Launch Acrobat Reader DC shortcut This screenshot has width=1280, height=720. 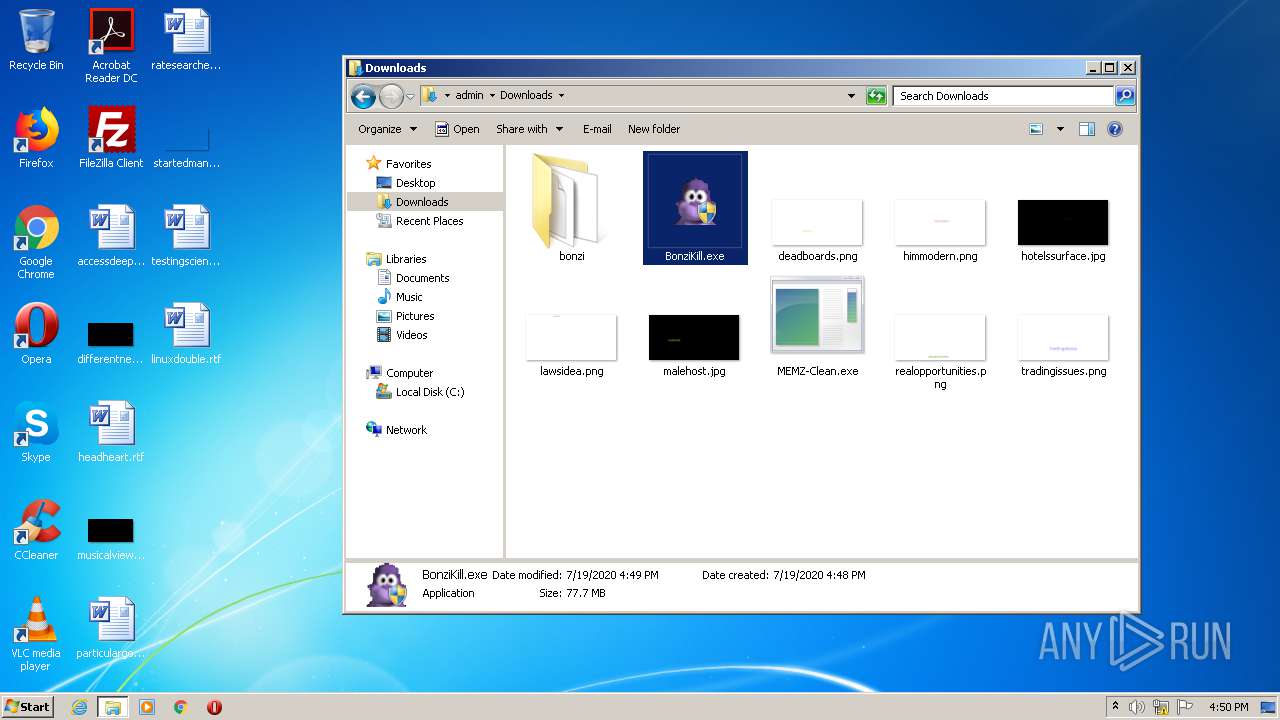click(111, 46)
